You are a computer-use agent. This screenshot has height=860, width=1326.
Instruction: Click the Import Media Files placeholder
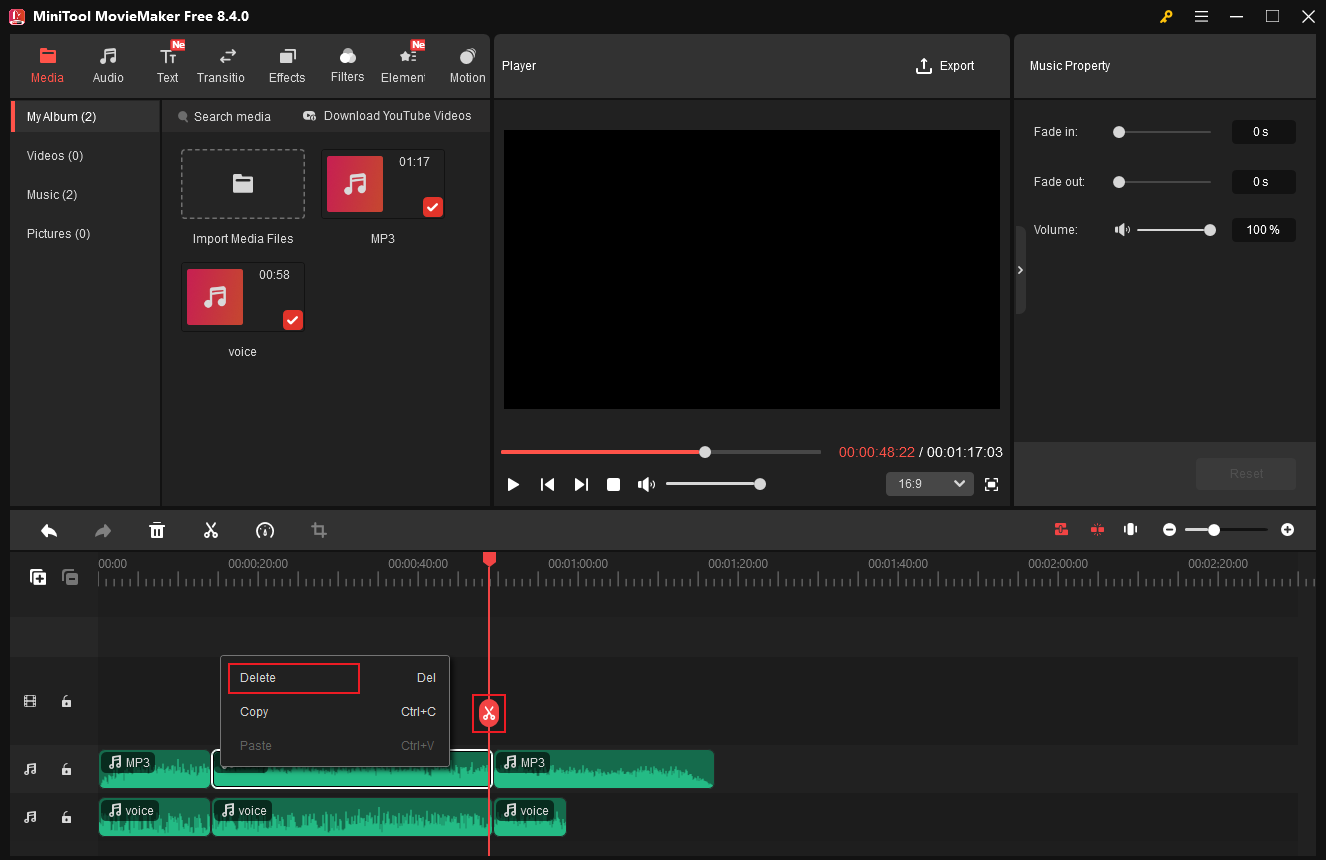point(242,183)
